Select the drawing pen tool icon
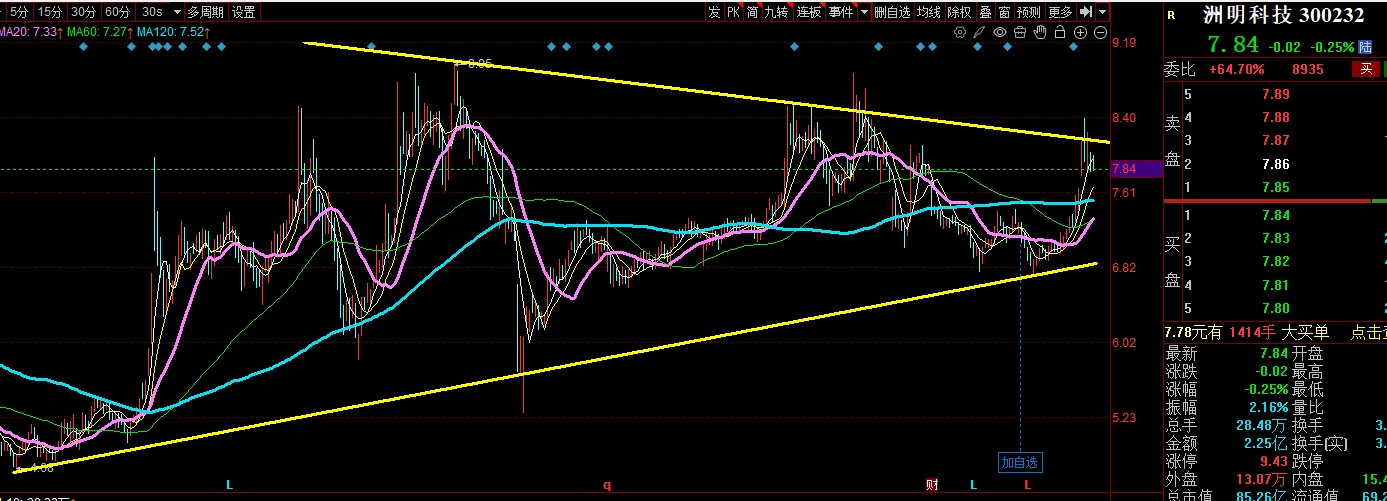 point(980,32)
